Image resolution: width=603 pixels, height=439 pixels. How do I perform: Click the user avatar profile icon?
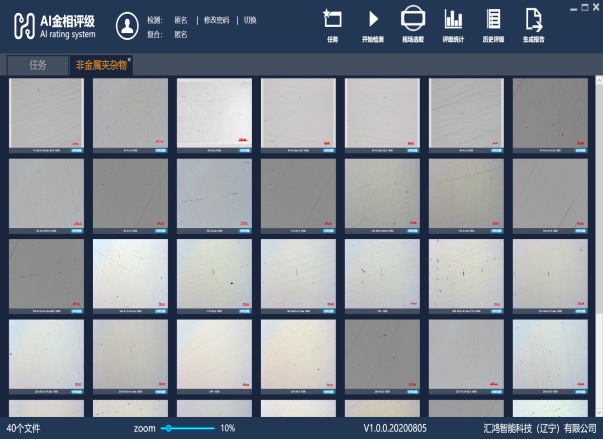[x=127, y=25]
